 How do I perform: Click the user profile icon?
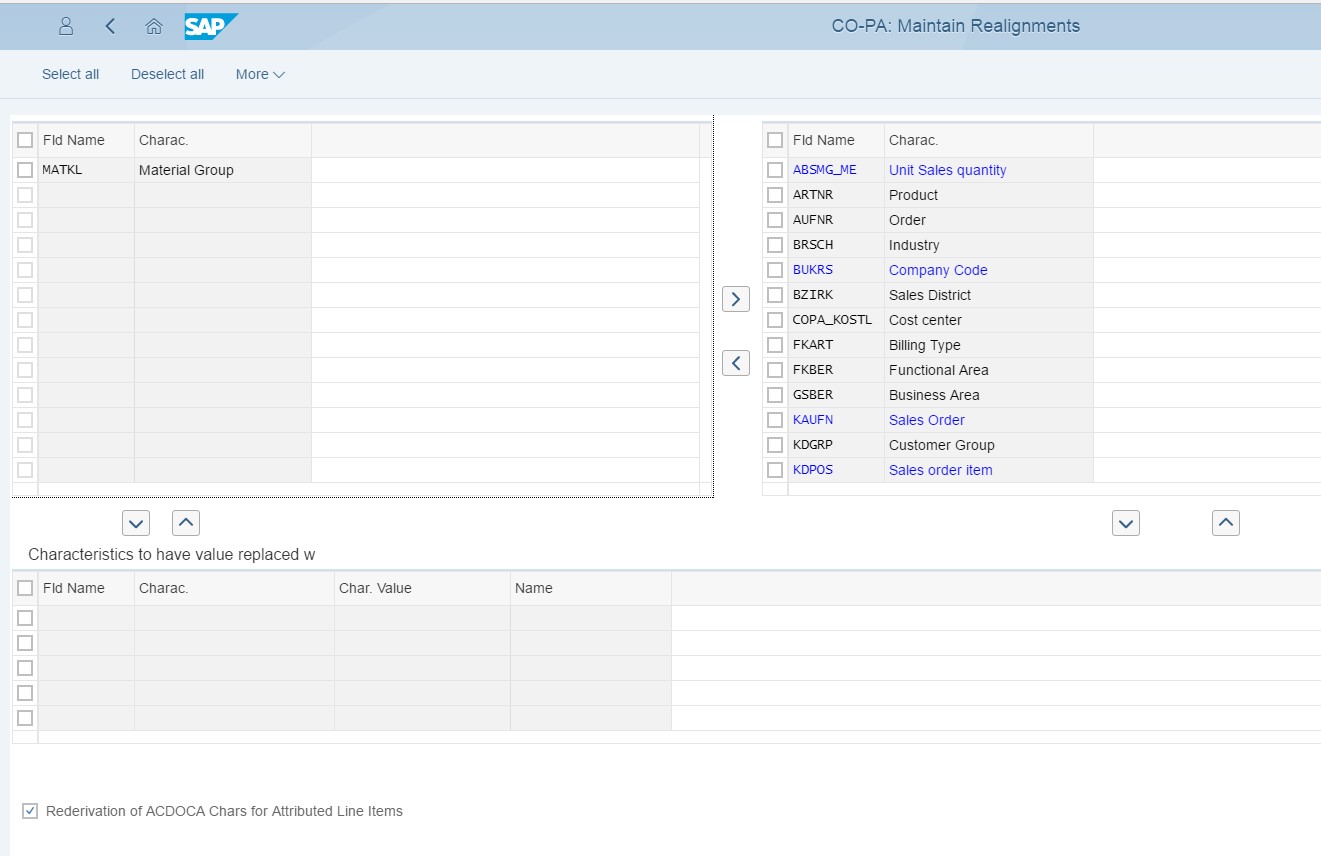[x=66, y=26]
